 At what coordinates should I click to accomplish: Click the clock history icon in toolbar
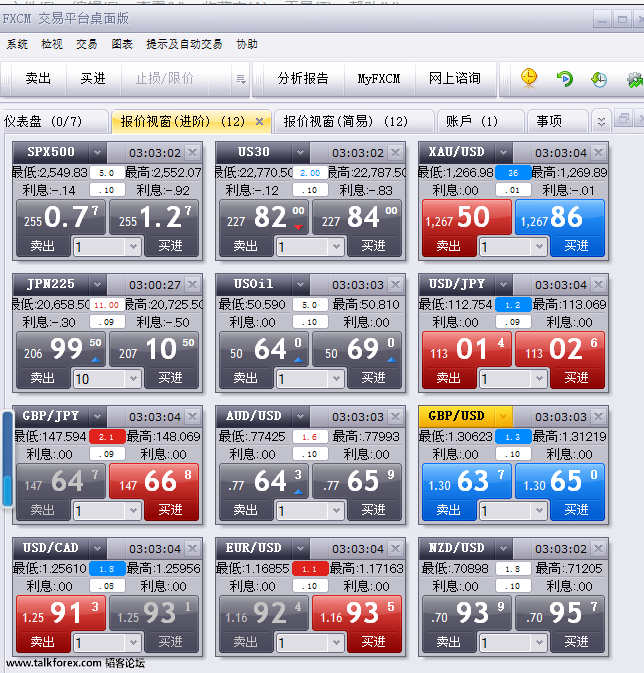pyautogui.click(x=599, y=79)
